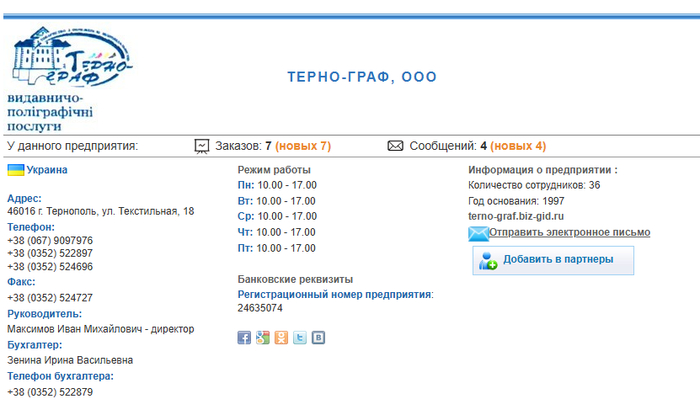Click the Twitter share icon
The height and width of the screenshot is (415, 700).
click(299, 338)
